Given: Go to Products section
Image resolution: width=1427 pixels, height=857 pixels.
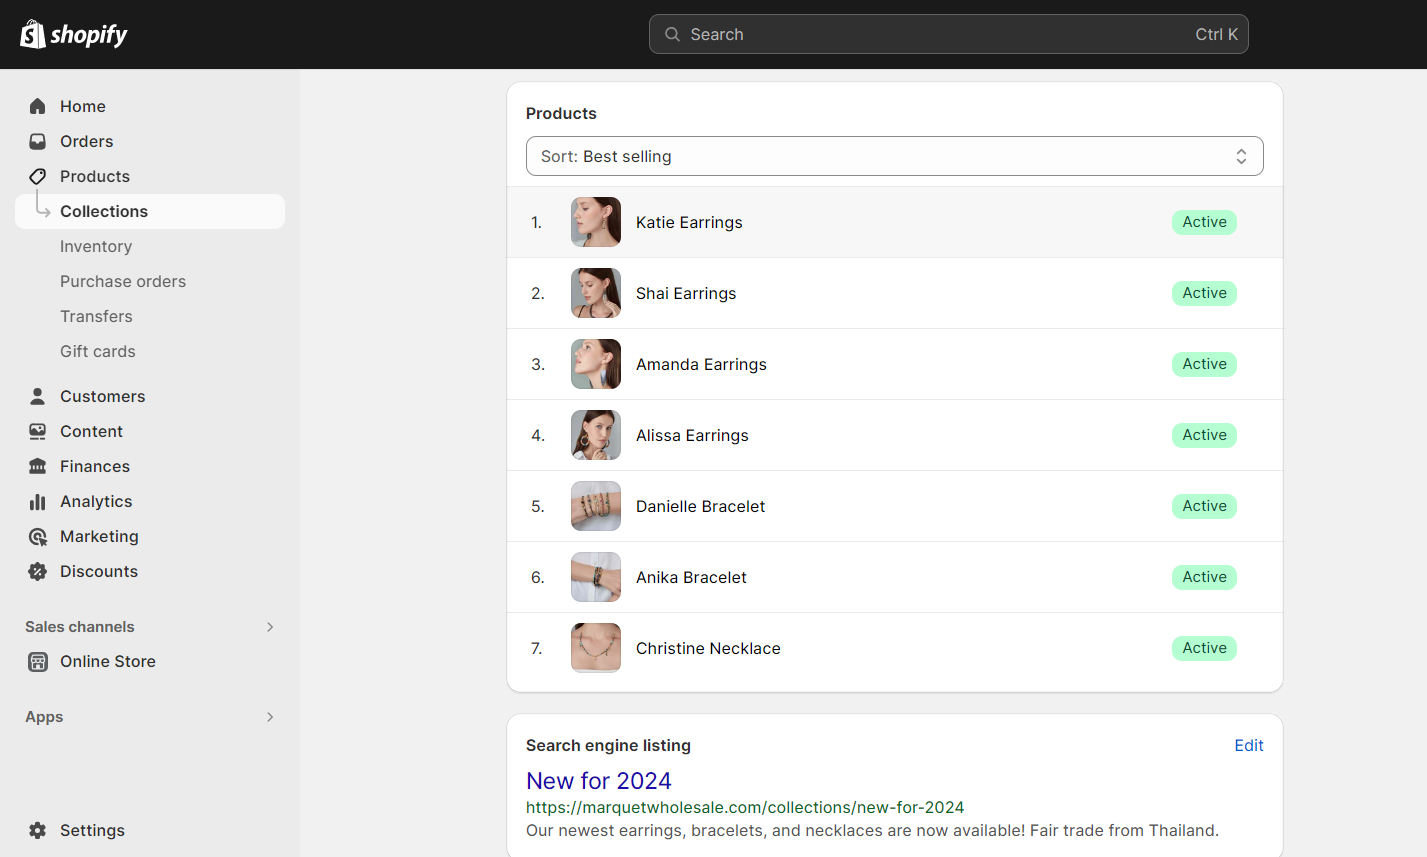Looking at the screenshot, I should click(x=95, y=176).
